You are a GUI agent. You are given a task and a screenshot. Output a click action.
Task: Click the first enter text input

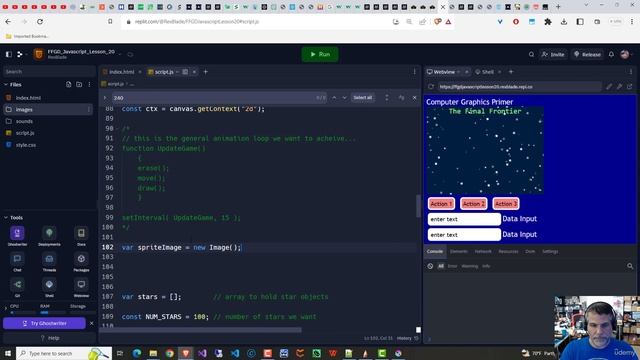pos(464,219)
